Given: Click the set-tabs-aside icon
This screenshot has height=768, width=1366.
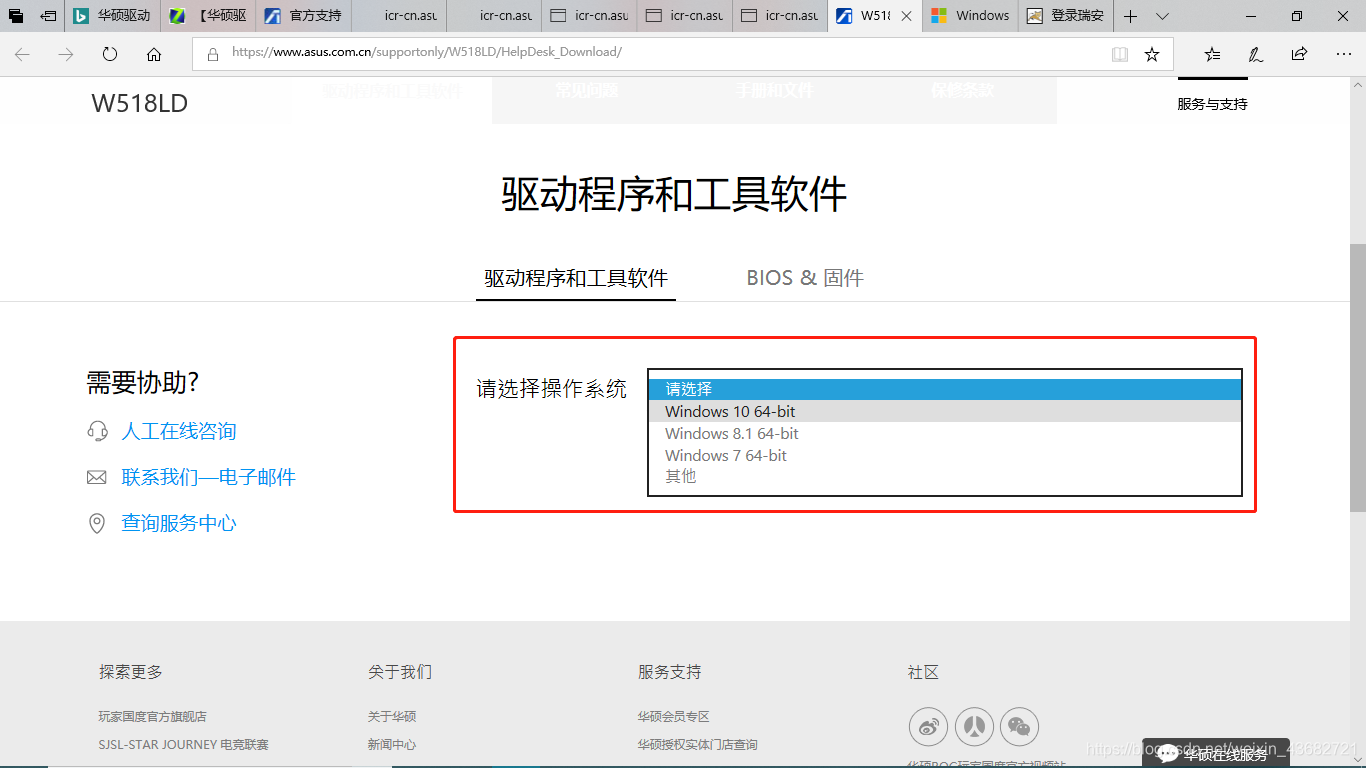Looking at the screenshot, I should point(48,16).
